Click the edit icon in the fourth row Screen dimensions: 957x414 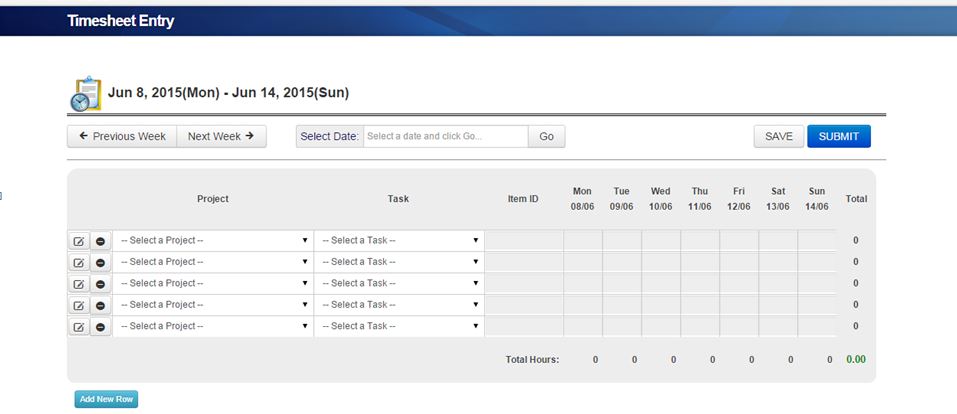click(x=78, y=305)
